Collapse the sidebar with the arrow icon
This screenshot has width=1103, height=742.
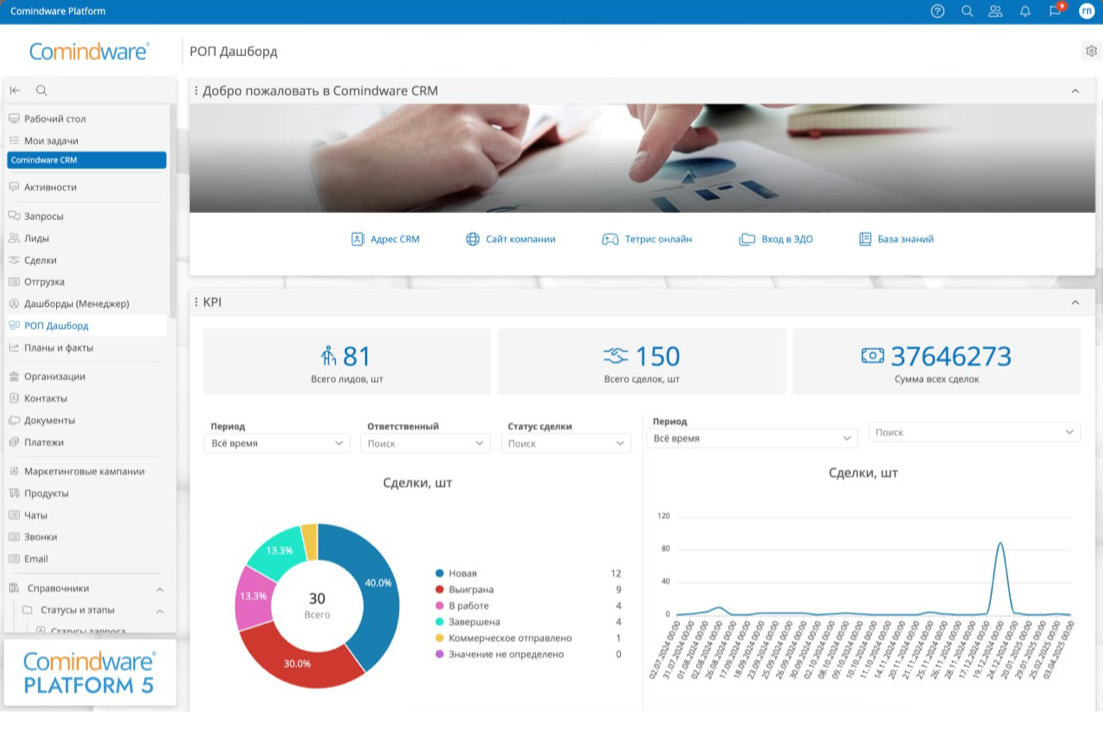point(14,90)
